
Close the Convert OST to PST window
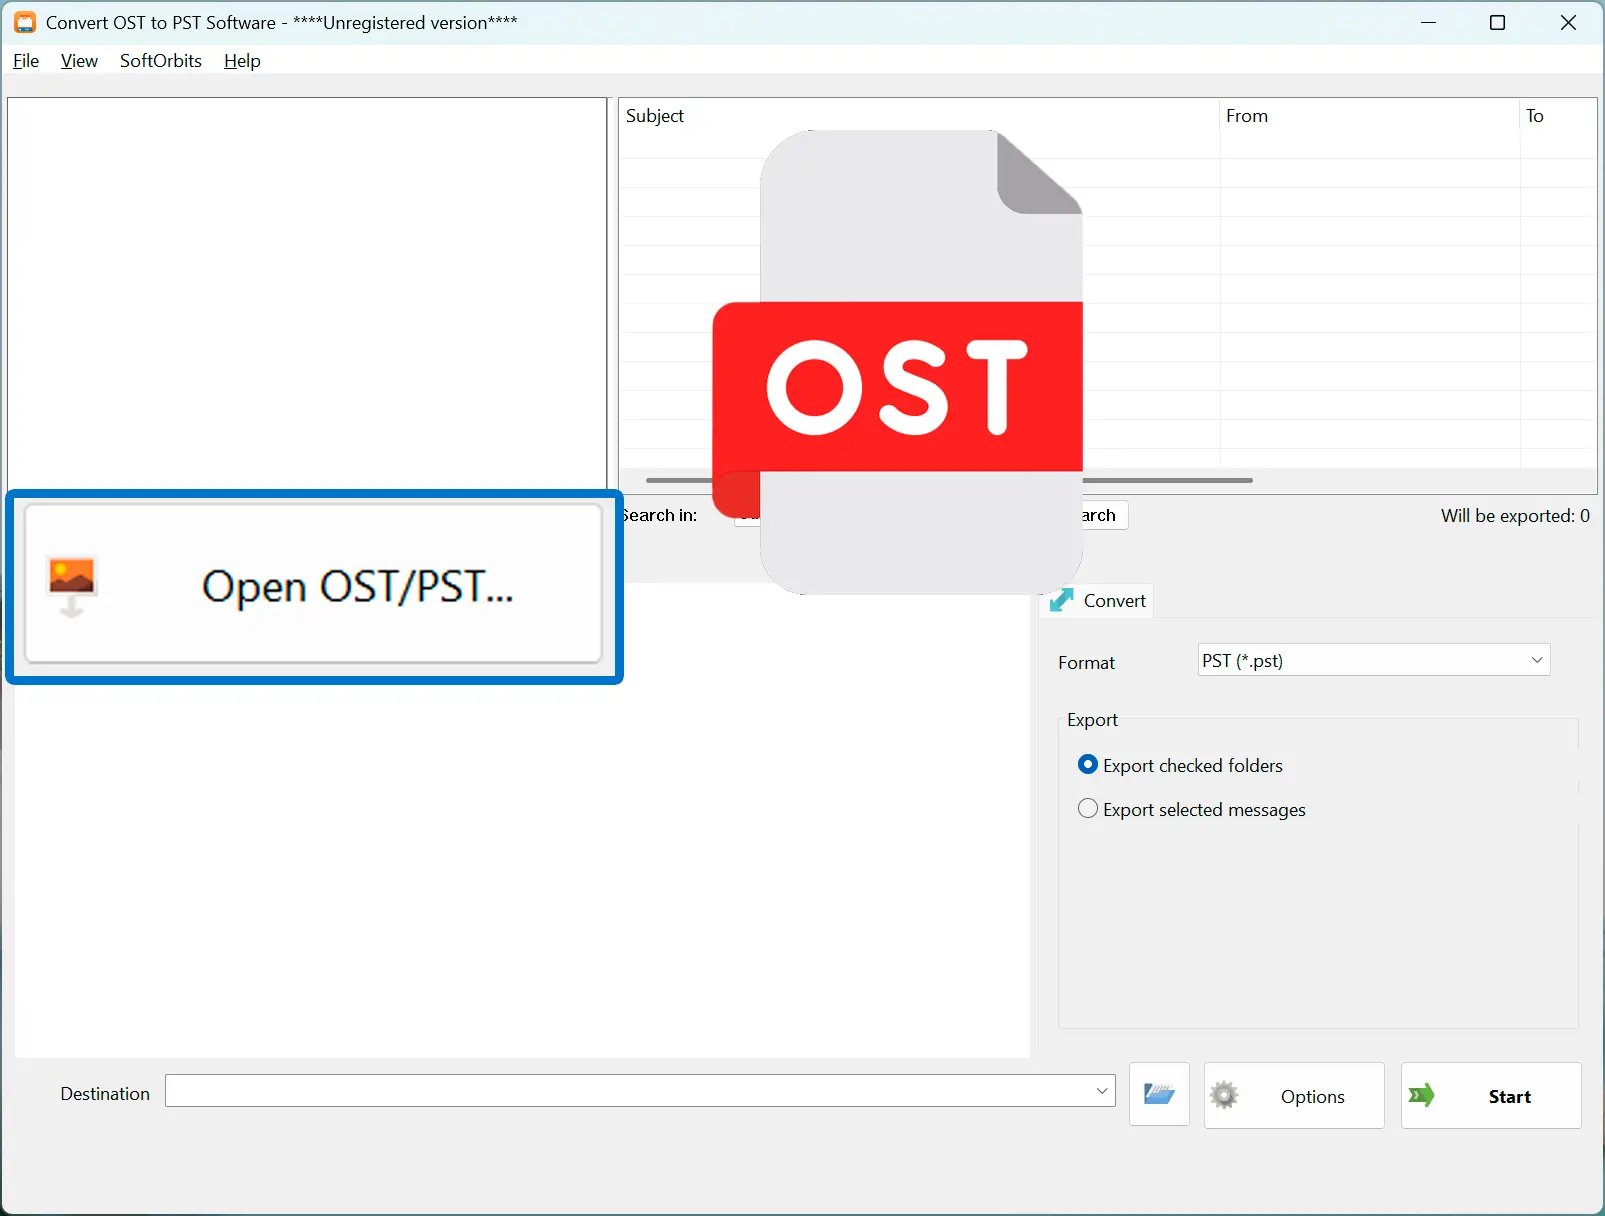click(1568, 22)
